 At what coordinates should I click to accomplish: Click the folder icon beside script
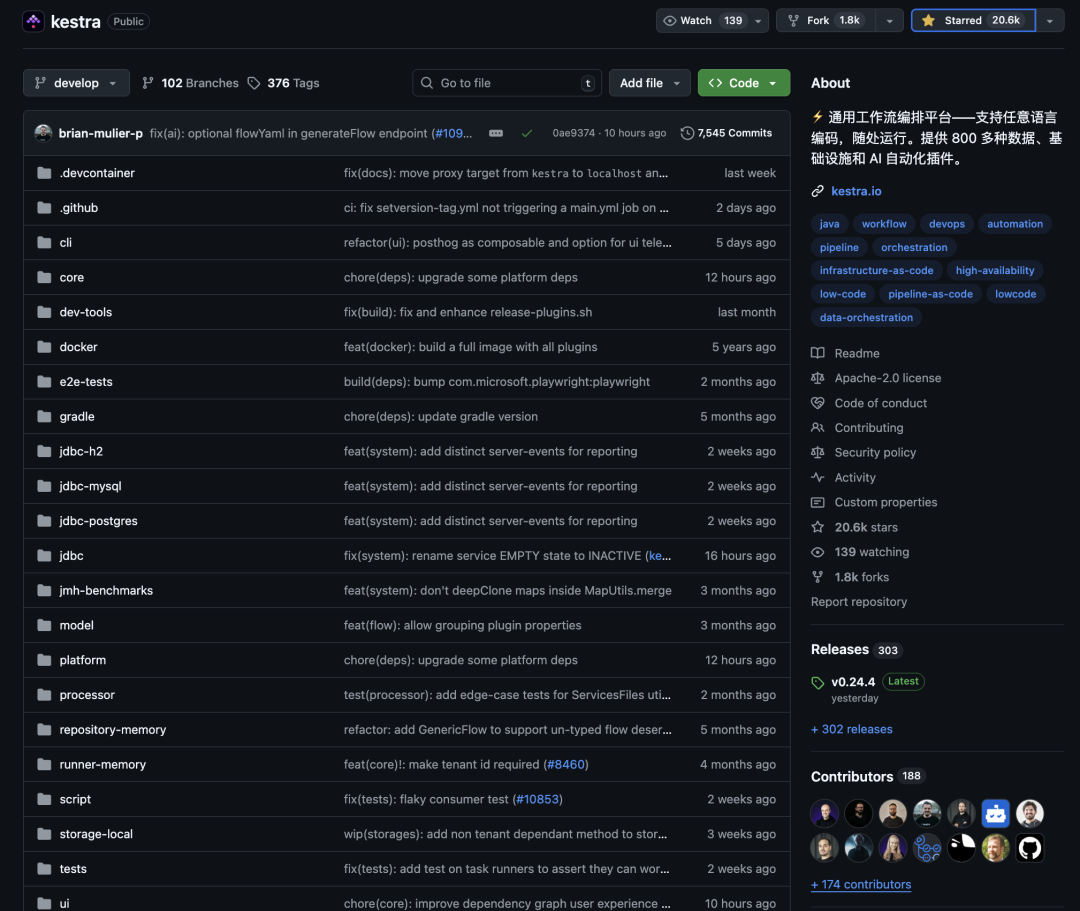click(44, 799)
